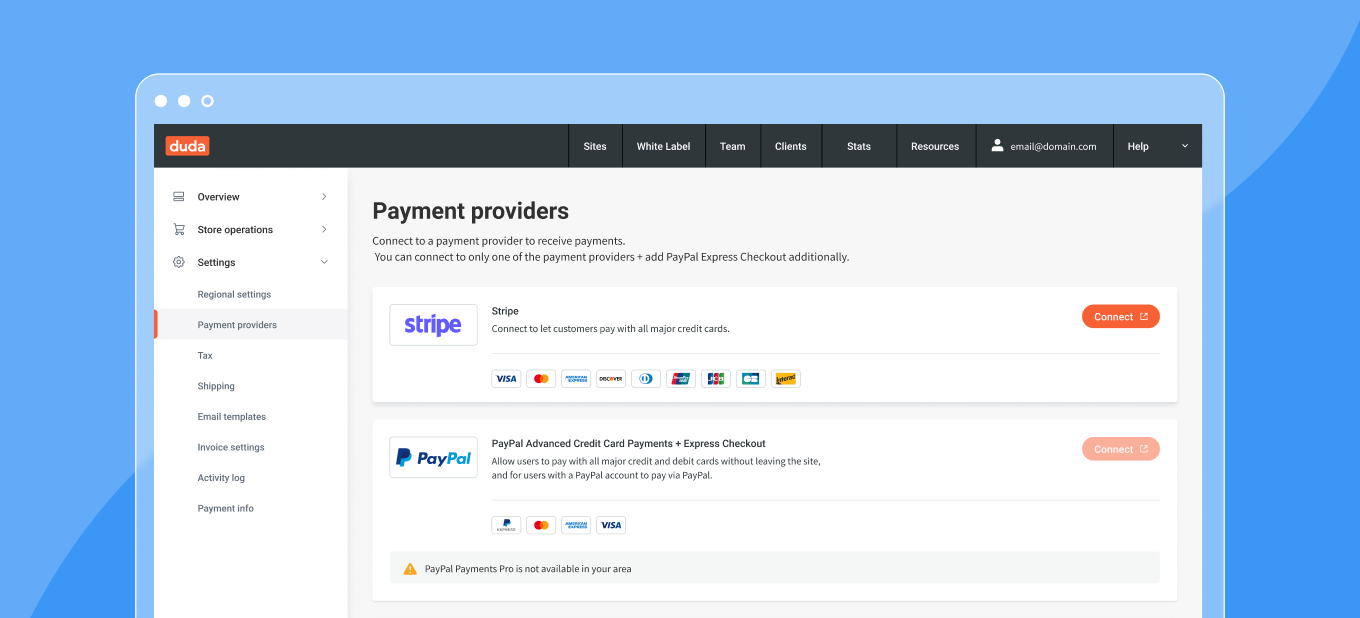Click the PayPal Connect button
This screenshot has width=1360, height=618.
[1121, 449]
